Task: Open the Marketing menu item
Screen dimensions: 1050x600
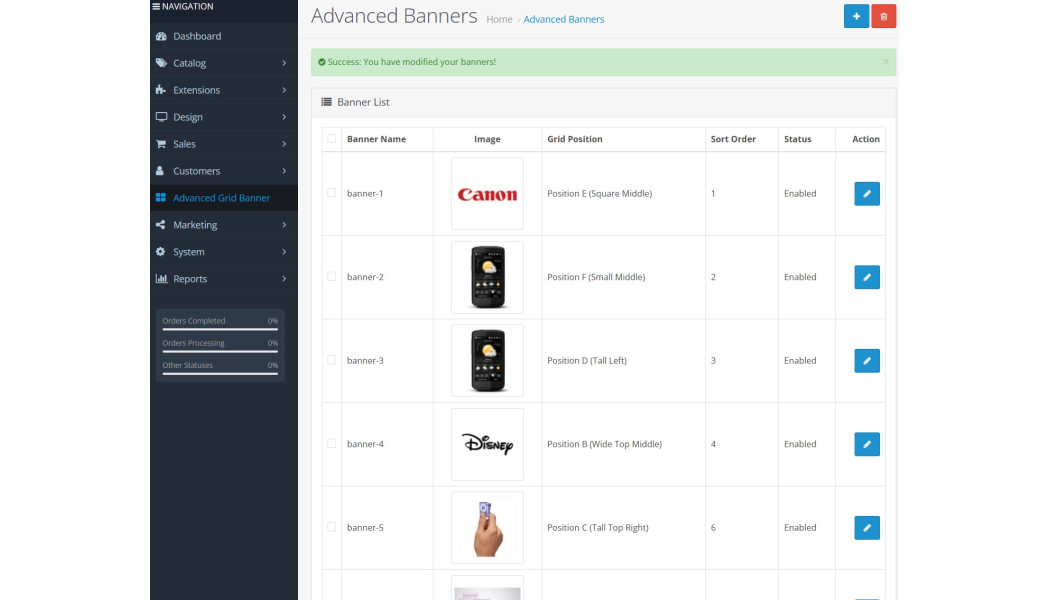Action: (224, 224)
